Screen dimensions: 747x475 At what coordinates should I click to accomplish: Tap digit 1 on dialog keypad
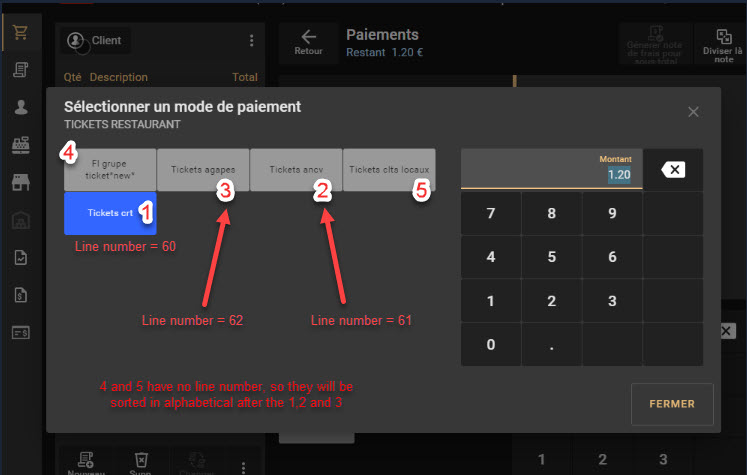[491, 301]
